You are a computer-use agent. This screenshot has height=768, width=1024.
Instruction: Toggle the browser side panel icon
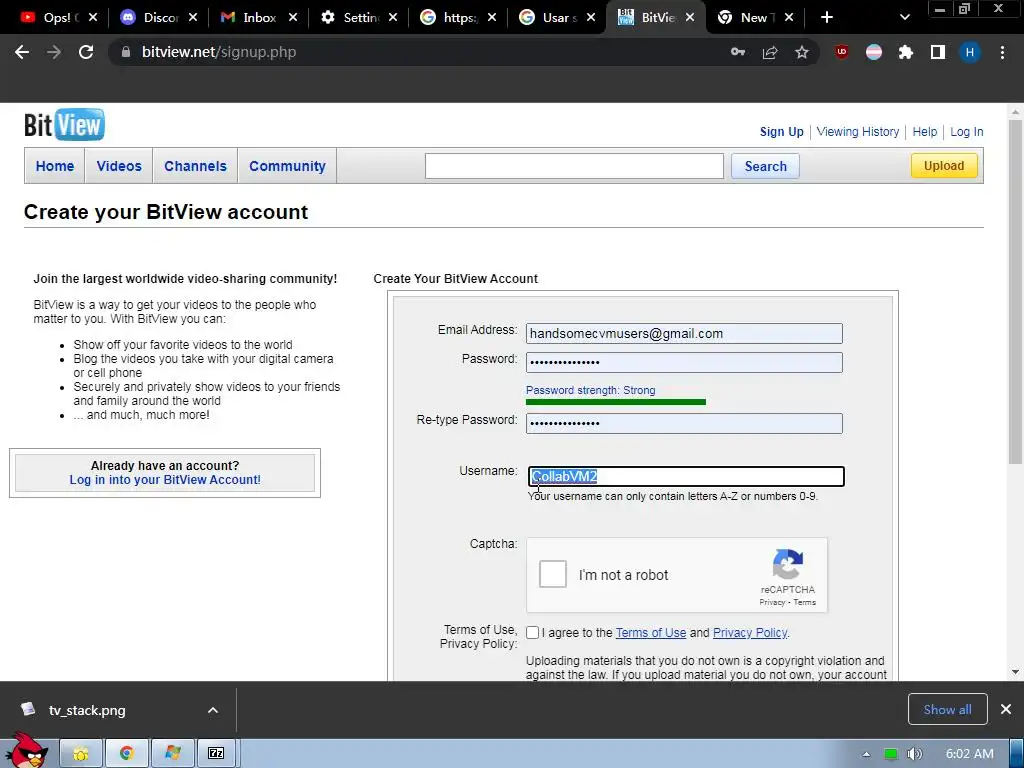point(938,52)
